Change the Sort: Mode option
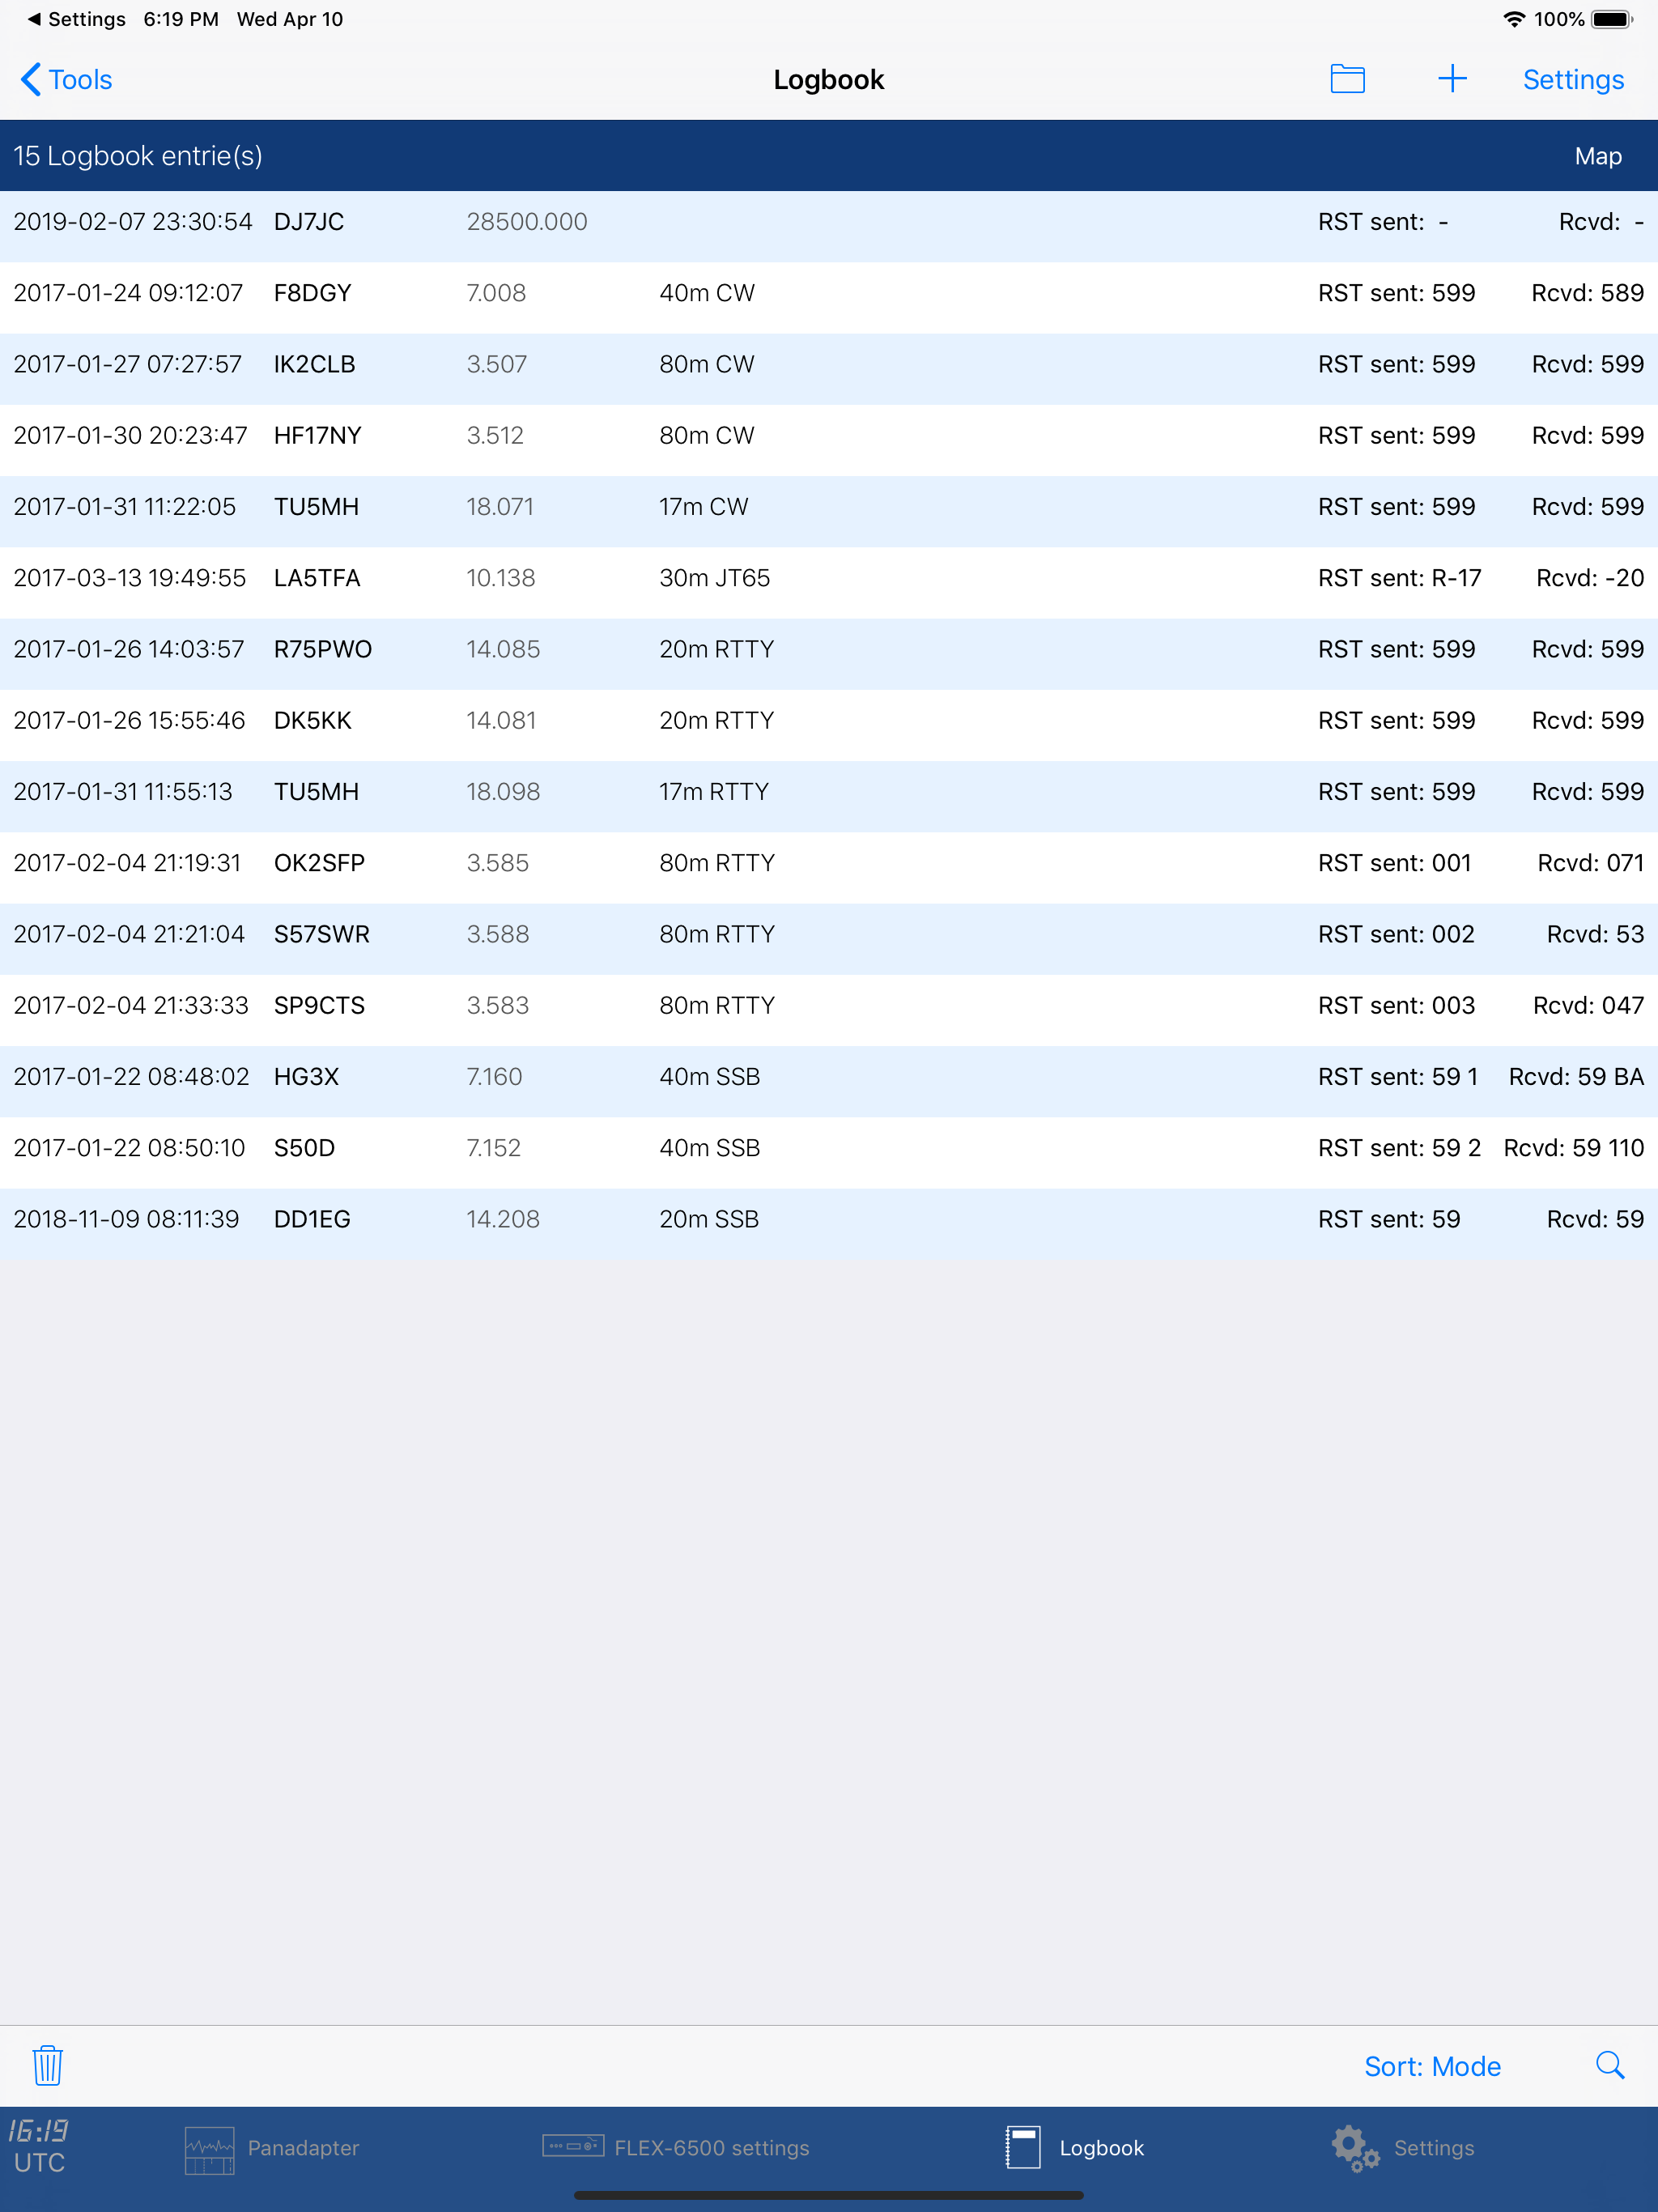Image resolution: width=1658 pixels, height=2212 pixels. click(x=1432, y=2066)
